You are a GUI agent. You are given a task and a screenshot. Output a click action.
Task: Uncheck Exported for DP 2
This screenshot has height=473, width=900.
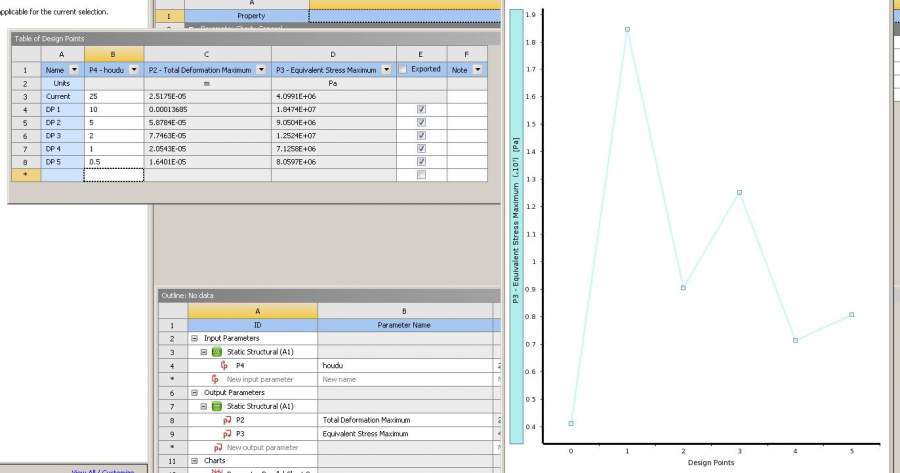click(x=421, y=122)
